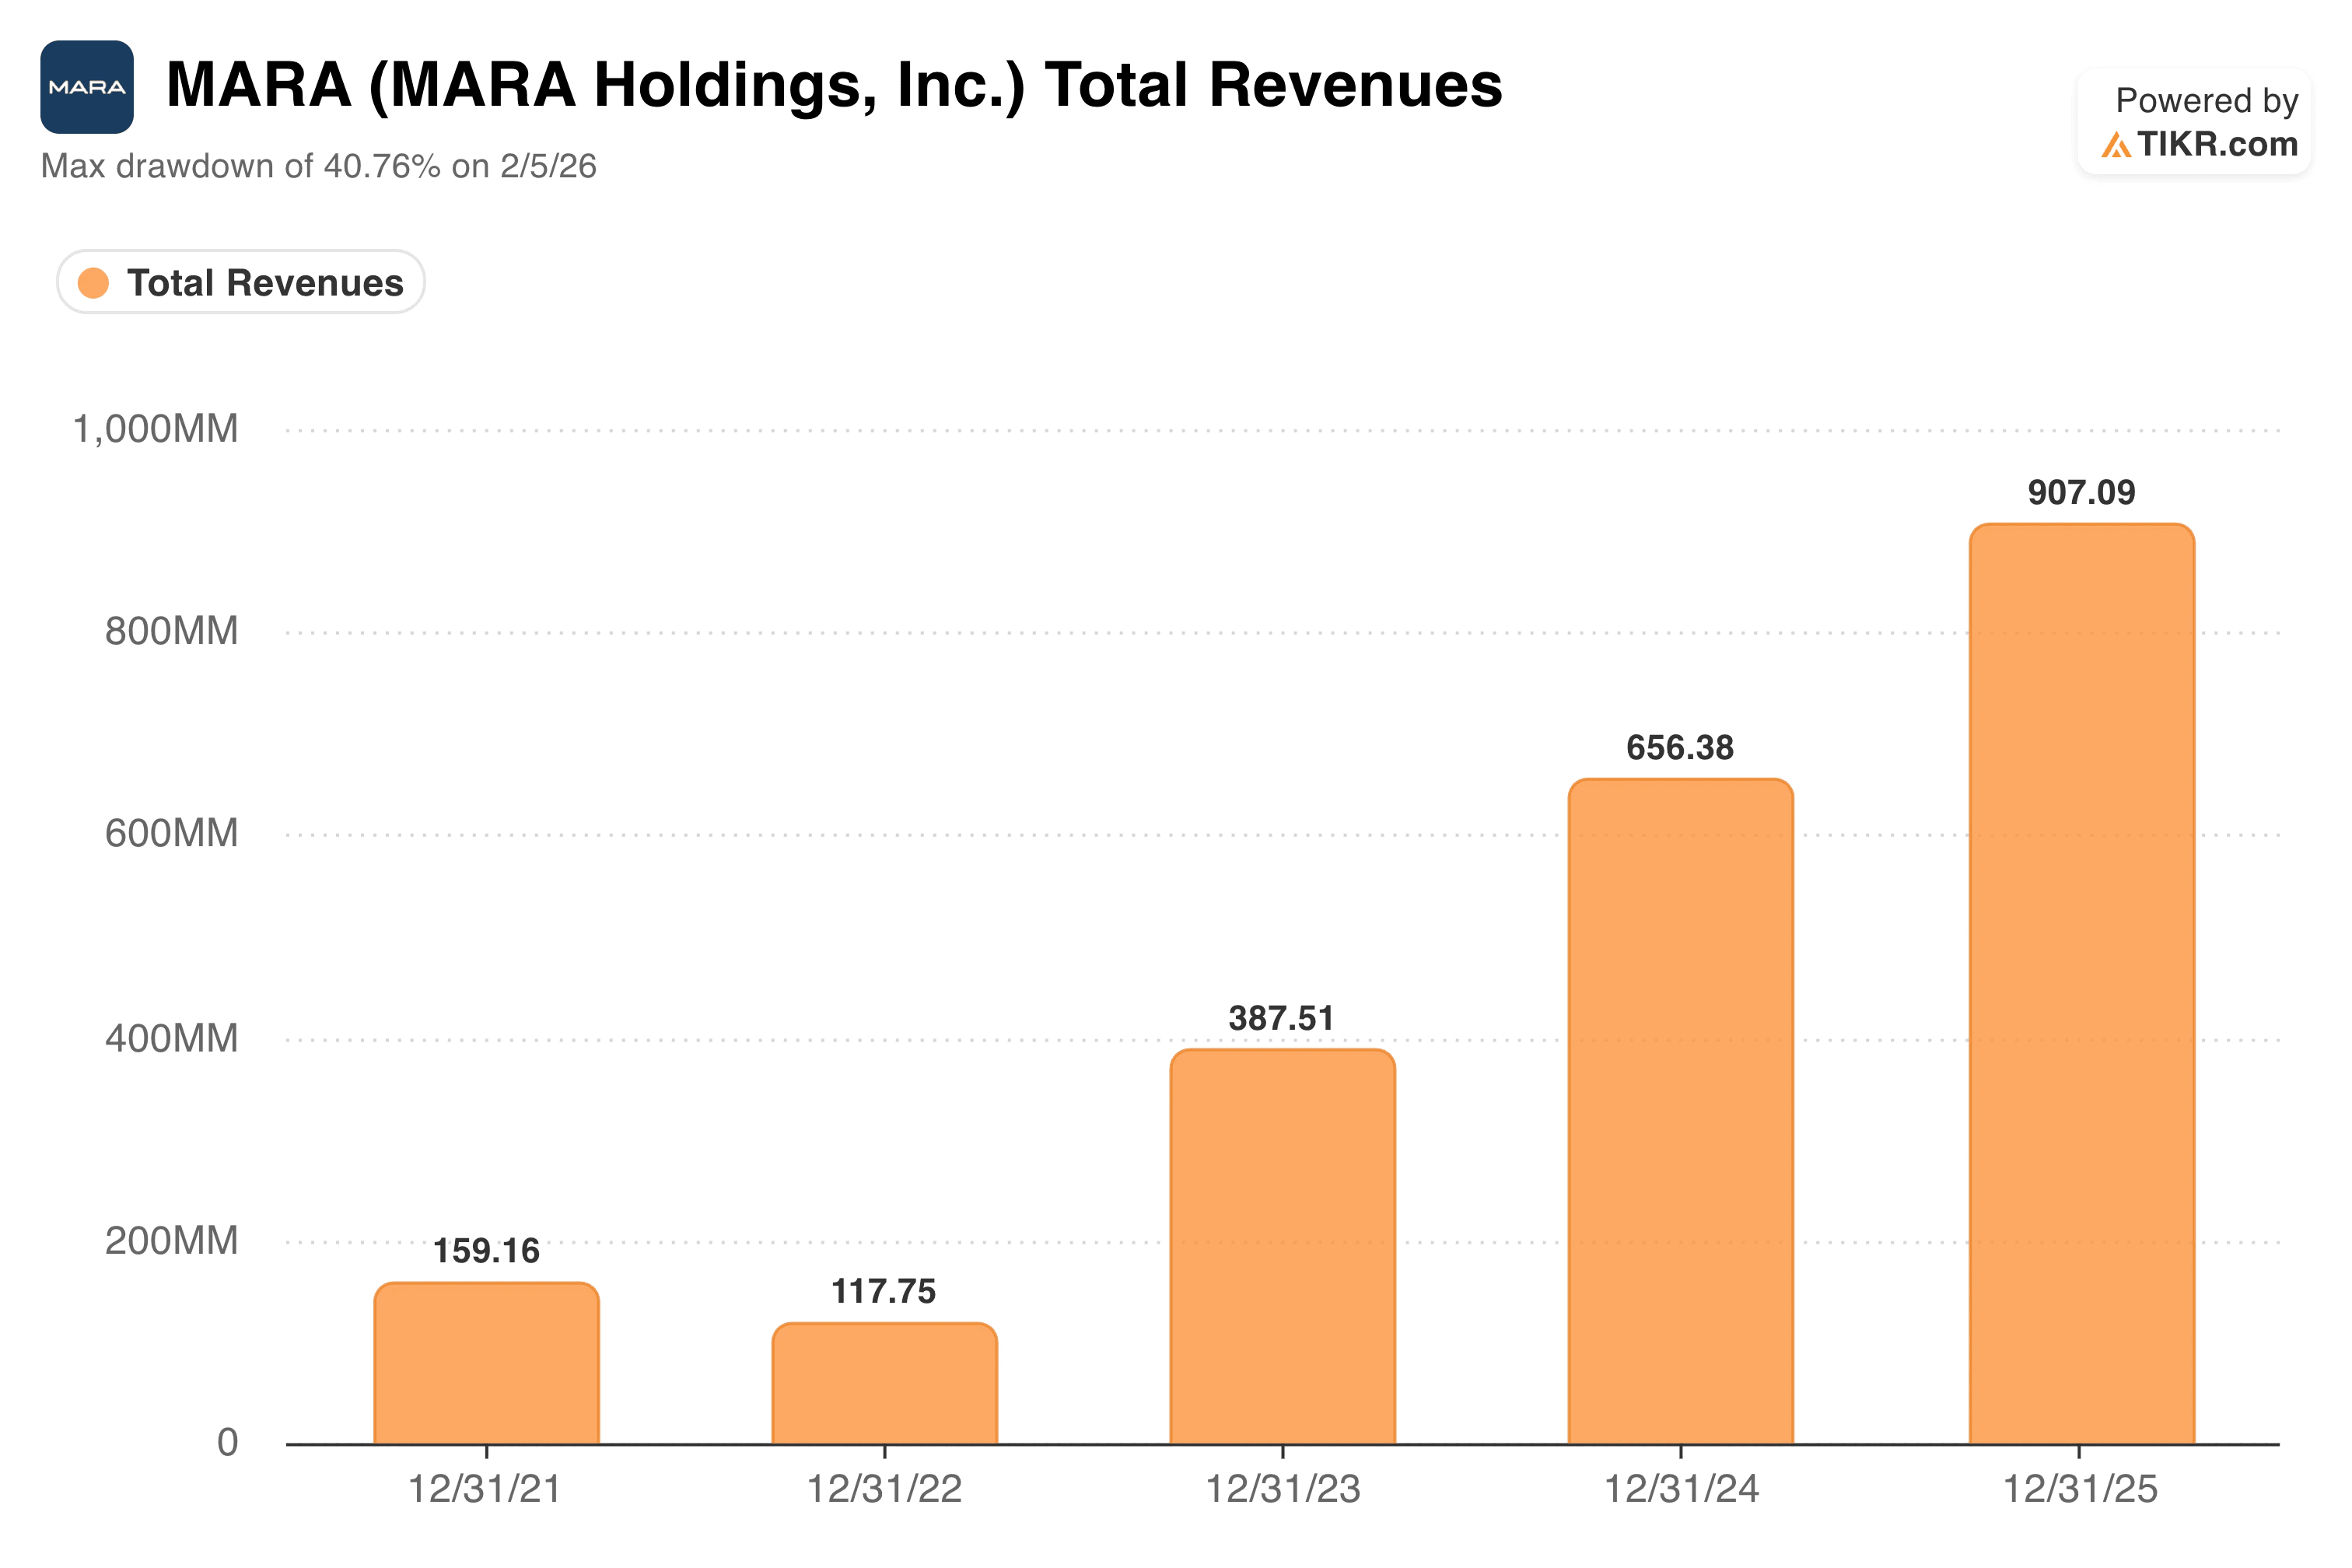The width and height of the screenshot is (2352, 1568).
Task: Click the 12/31/24 revenue bar
Action: point(1681,1111)
